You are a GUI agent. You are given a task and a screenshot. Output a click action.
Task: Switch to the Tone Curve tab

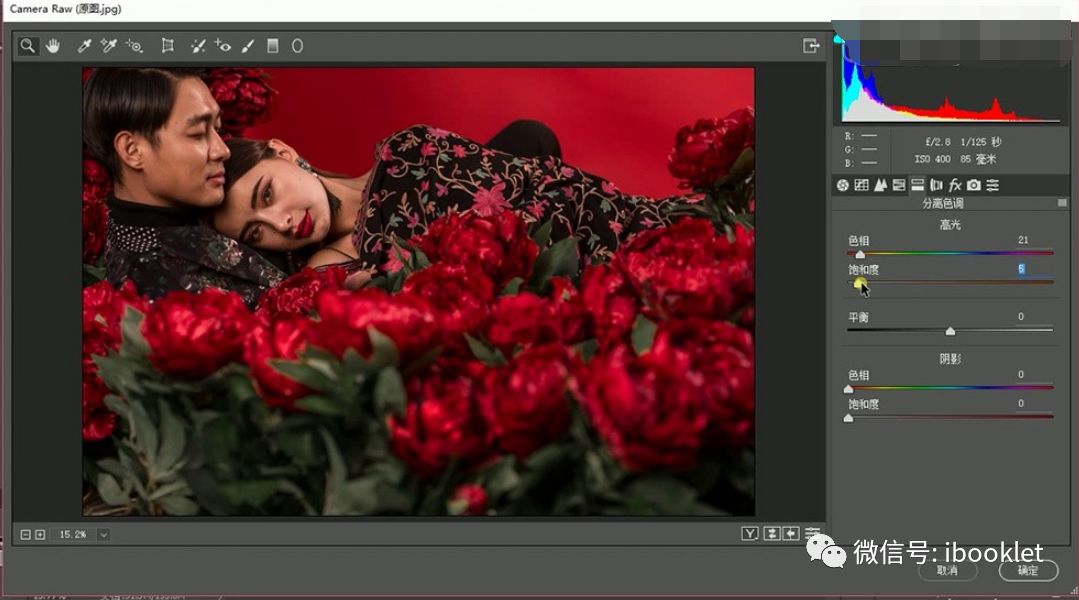tap(861, 185)
